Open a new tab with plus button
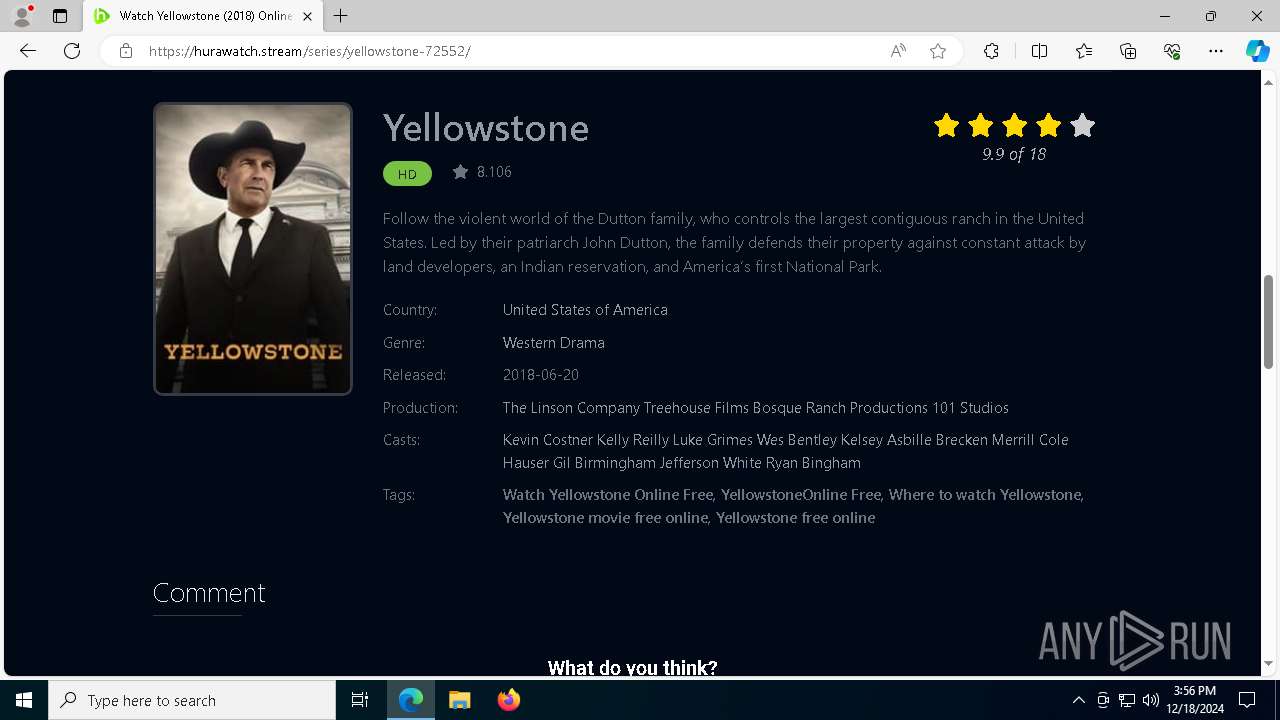This screenshot has width=1280, height=720. coord(341,16)
